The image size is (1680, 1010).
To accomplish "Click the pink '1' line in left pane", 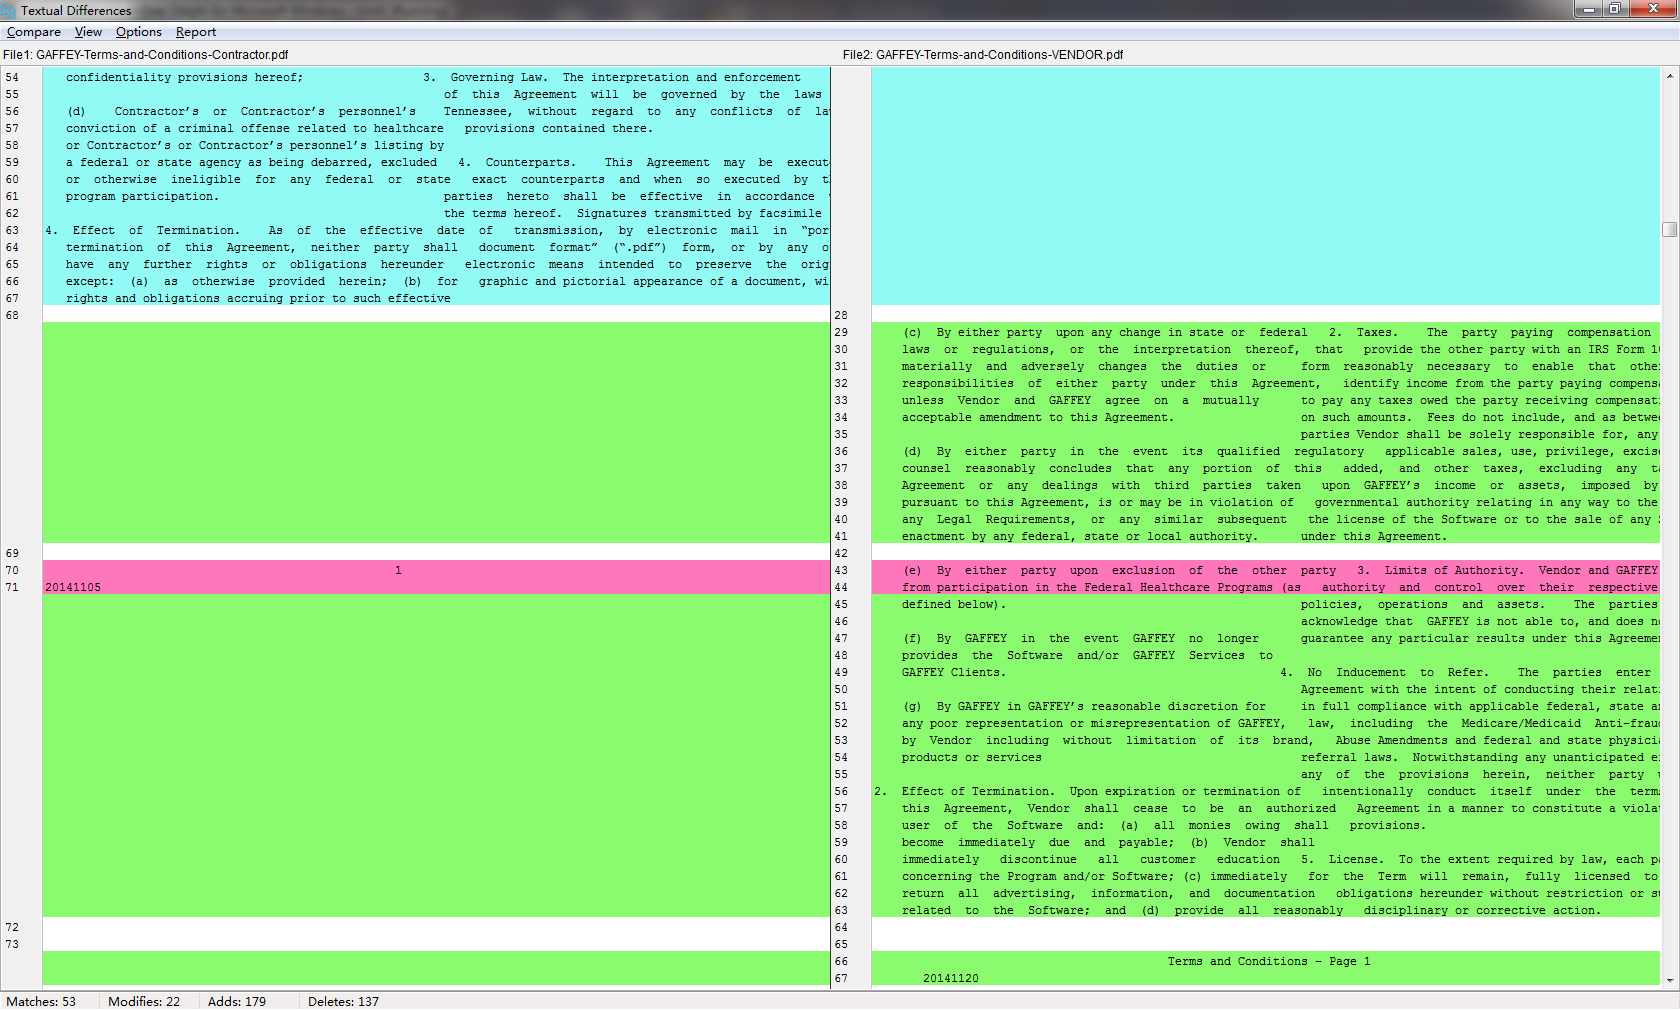I will (x=436, y=570).
